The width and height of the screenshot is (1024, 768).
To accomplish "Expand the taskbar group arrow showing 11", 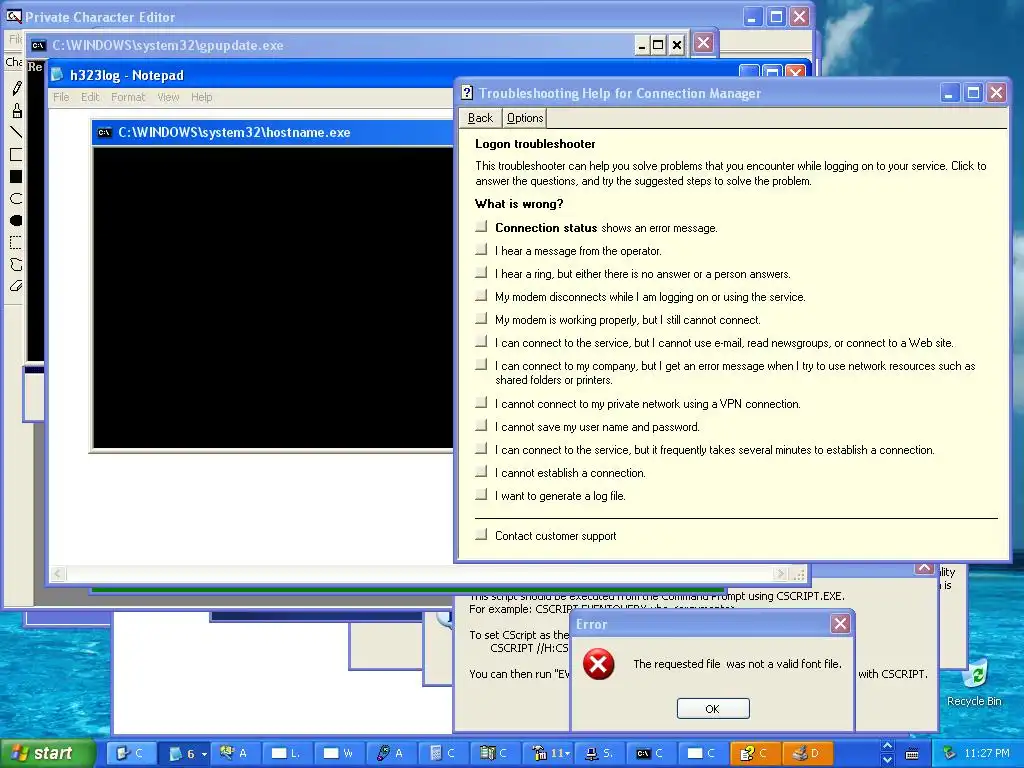I will 568,754.
